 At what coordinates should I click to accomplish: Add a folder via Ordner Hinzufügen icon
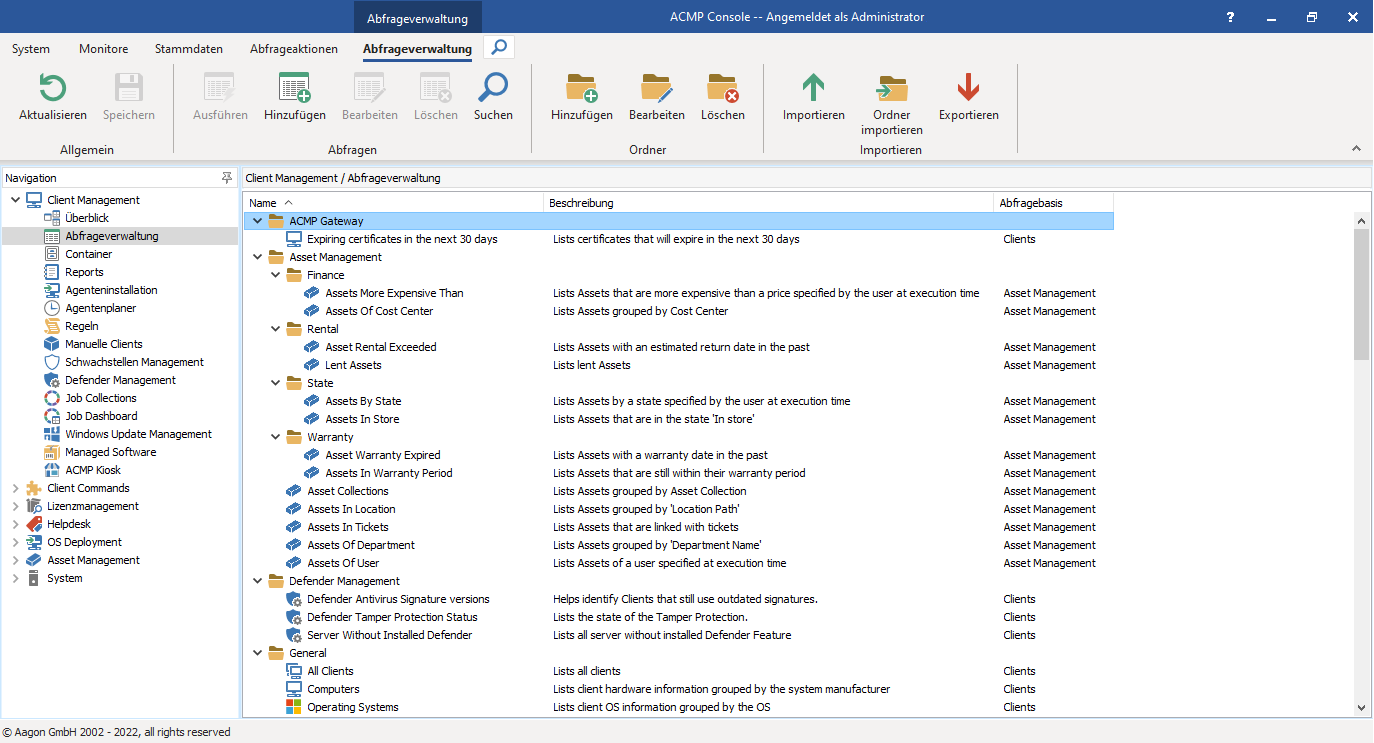point(582,88)
